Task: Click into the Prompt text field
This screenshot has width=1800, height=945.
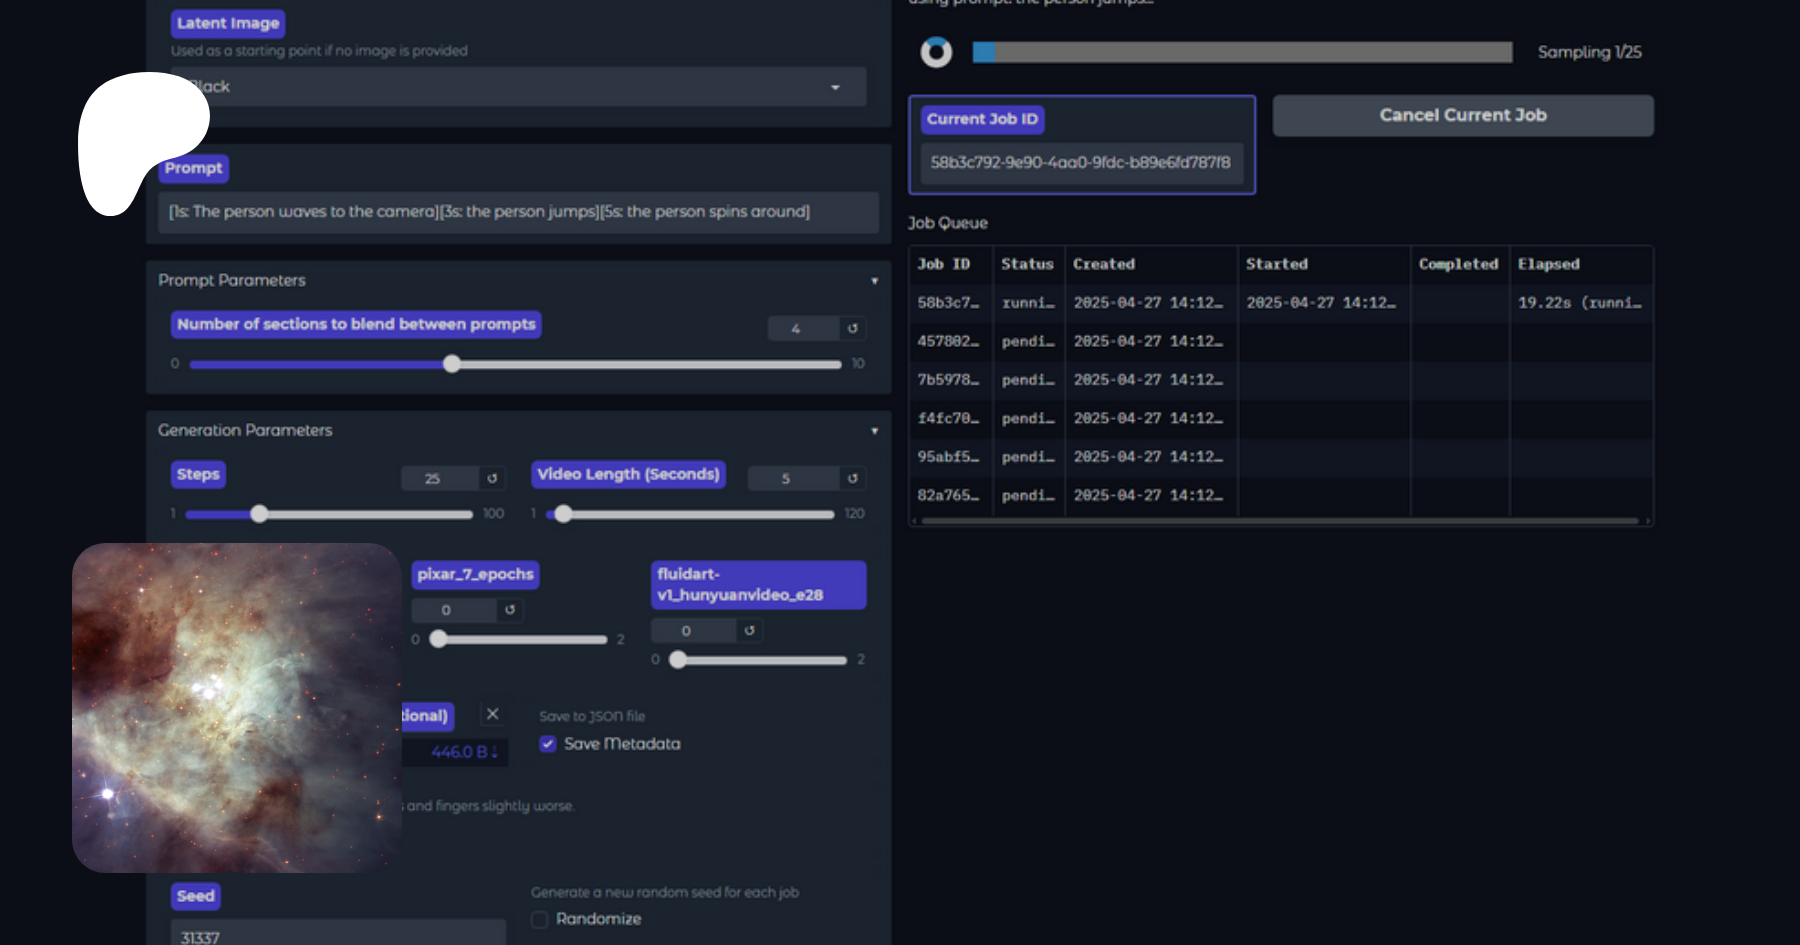Action: click(x=518, y=212)
